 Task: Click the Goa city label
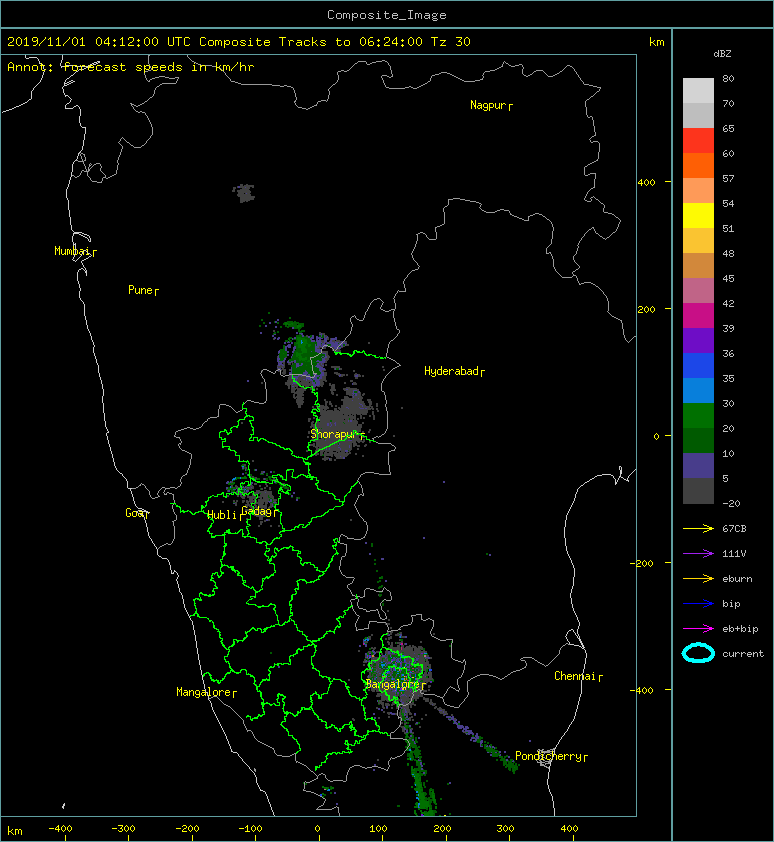point(134,513)
